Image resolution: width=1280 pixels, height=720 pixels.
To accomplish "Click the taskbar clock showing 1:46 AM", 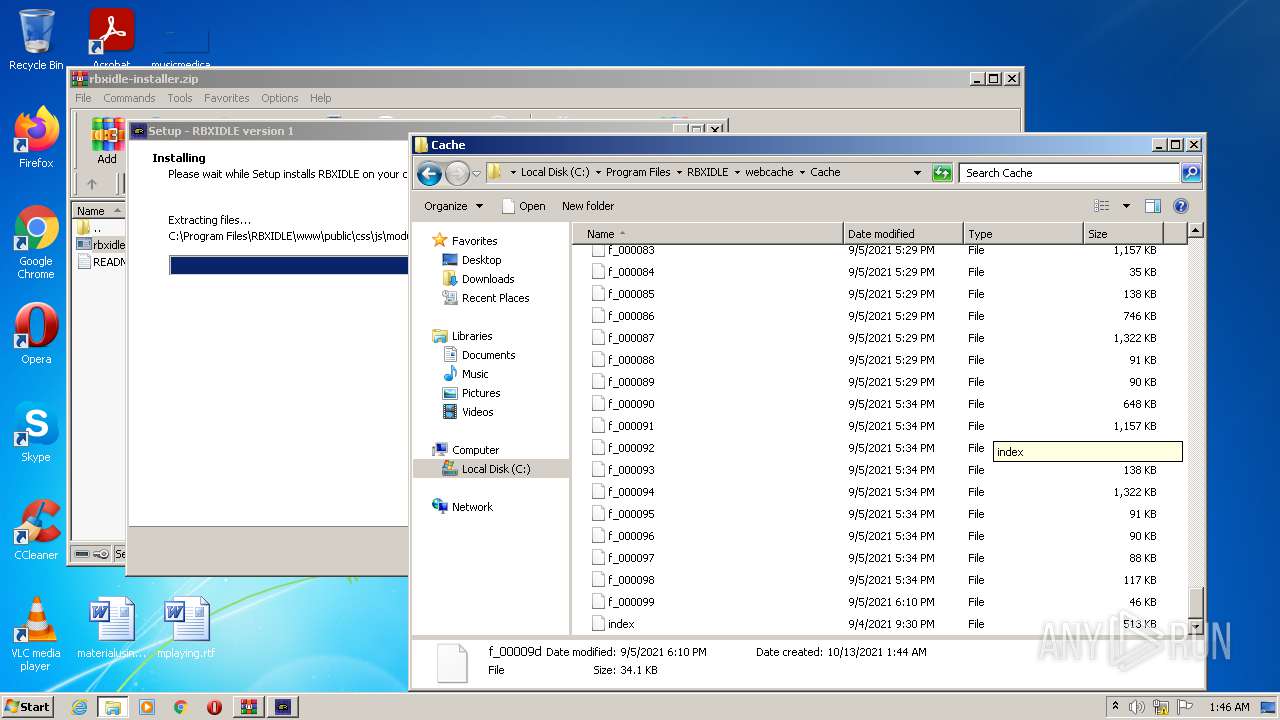I will 1229,707.
